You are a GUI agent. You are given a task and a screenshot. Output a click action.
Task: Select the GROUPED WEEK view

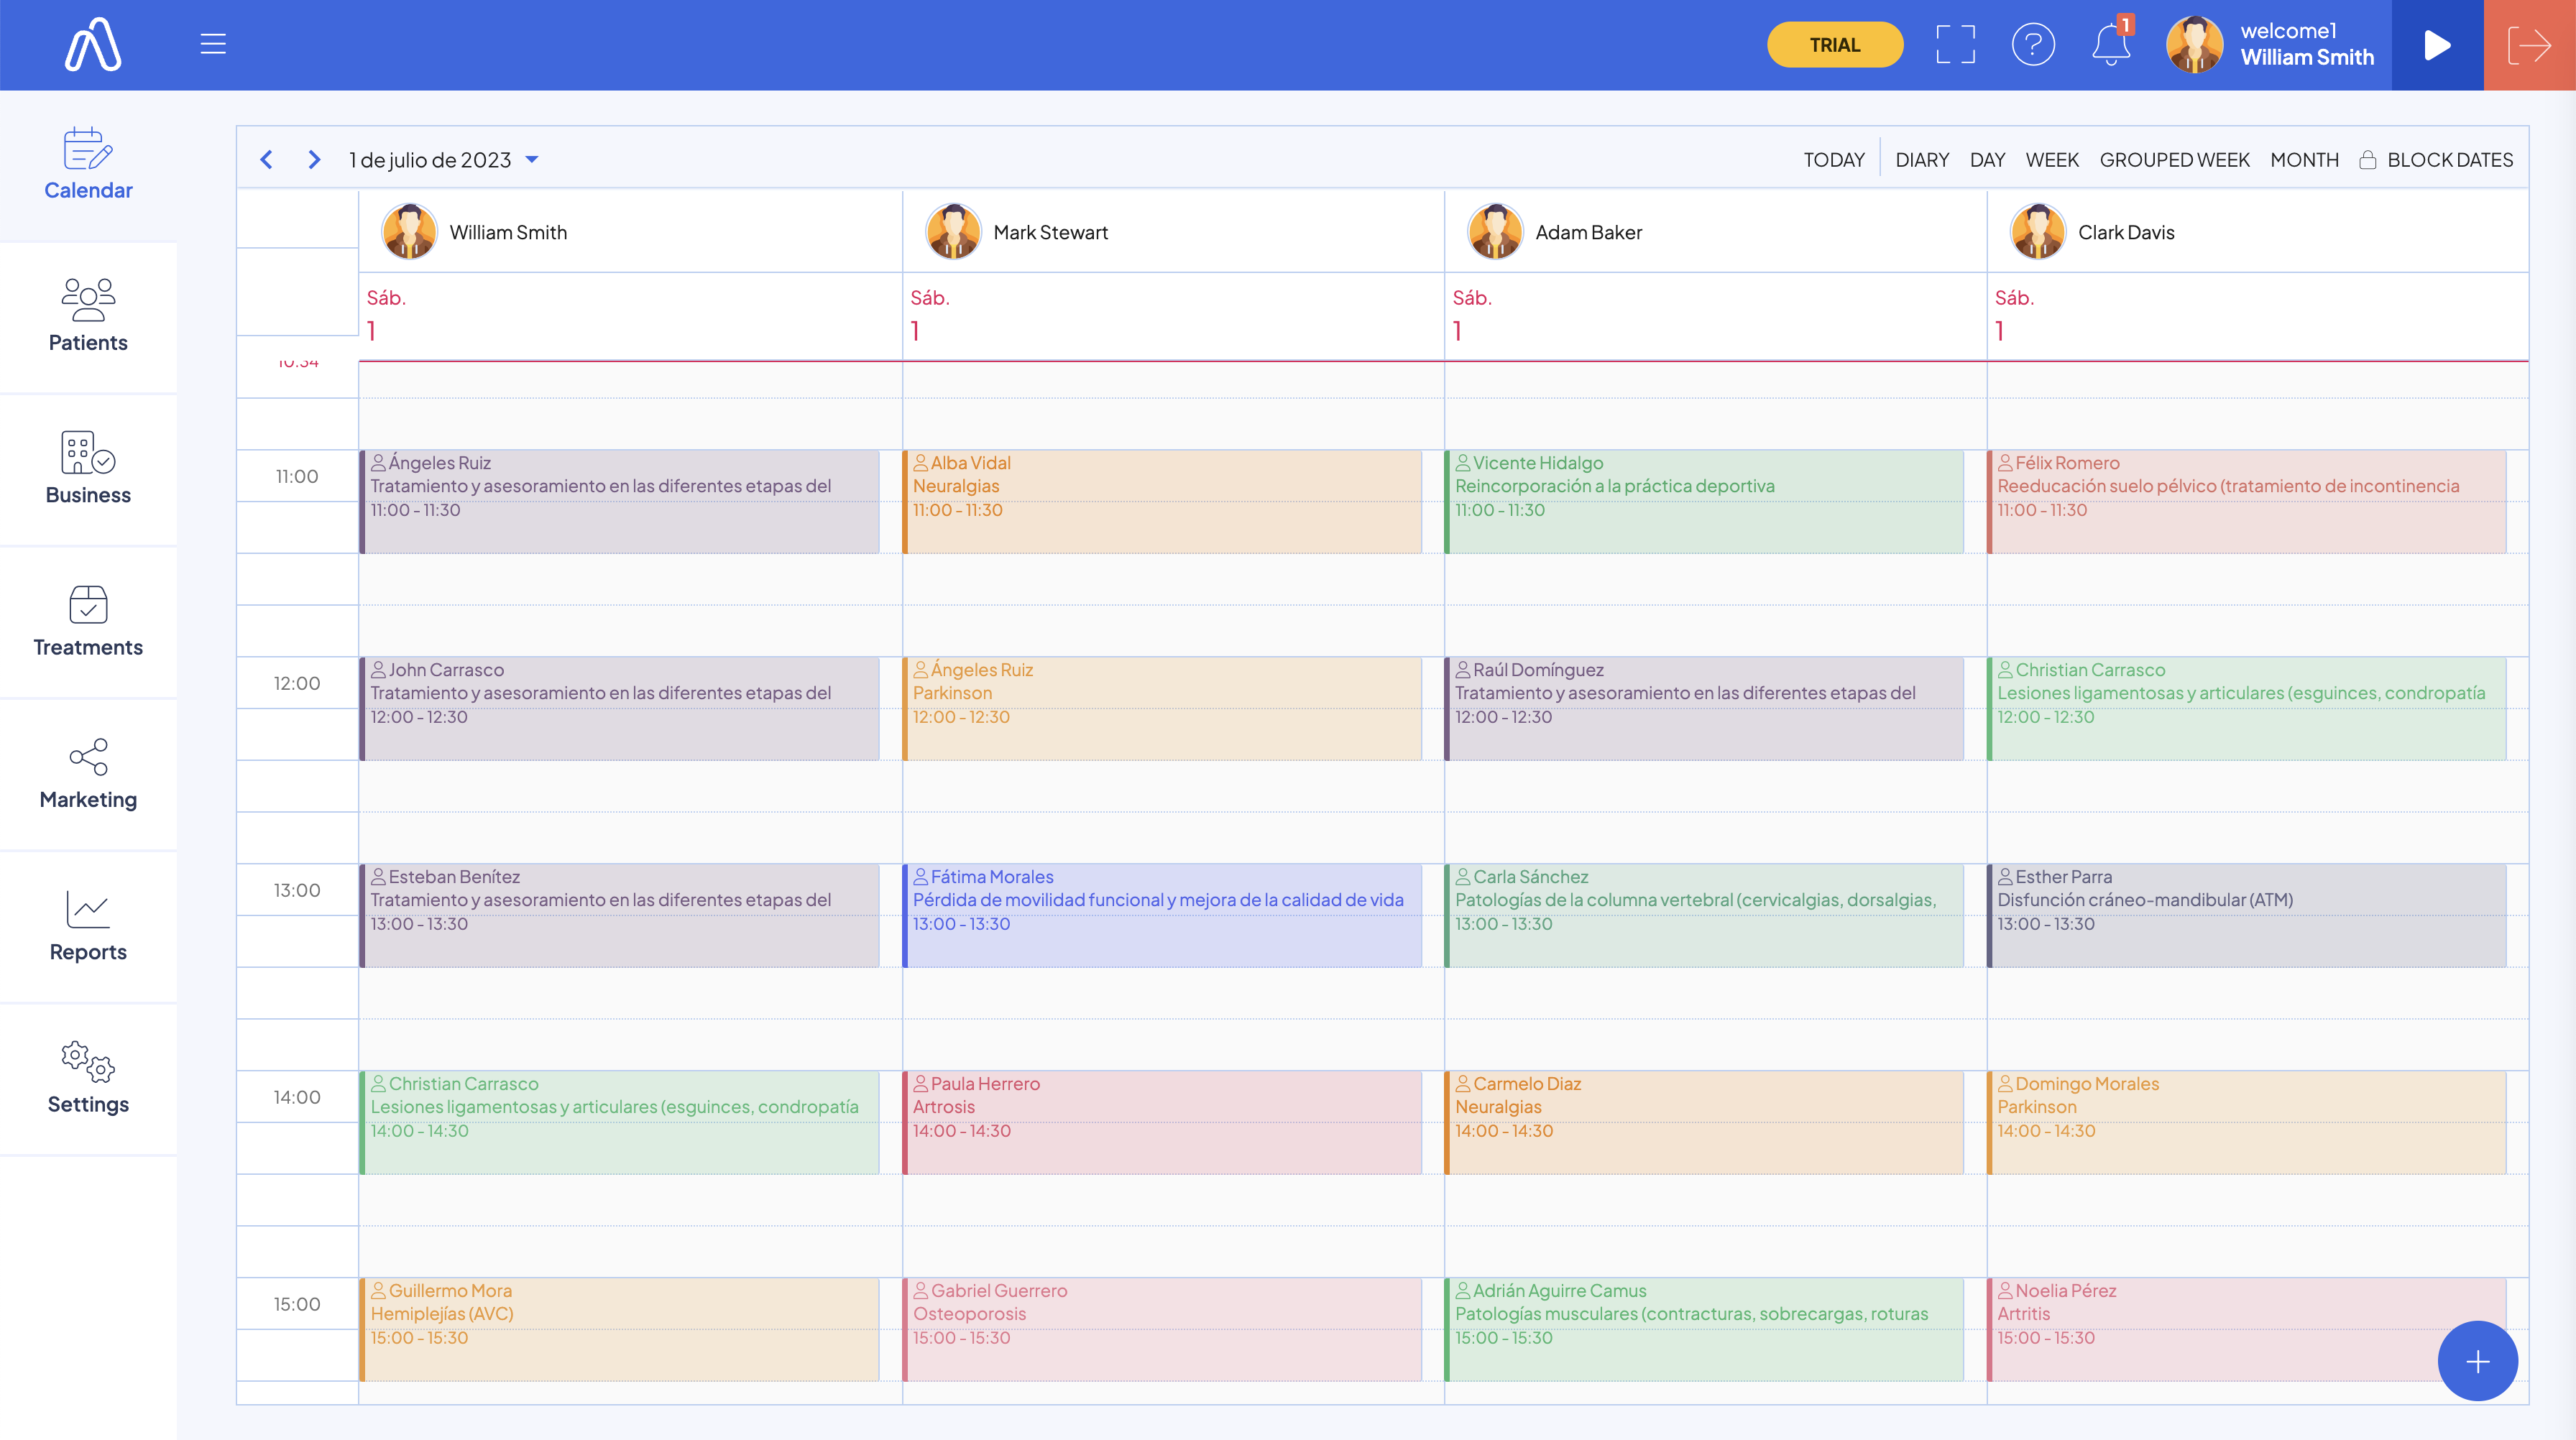click(2174, 160)
